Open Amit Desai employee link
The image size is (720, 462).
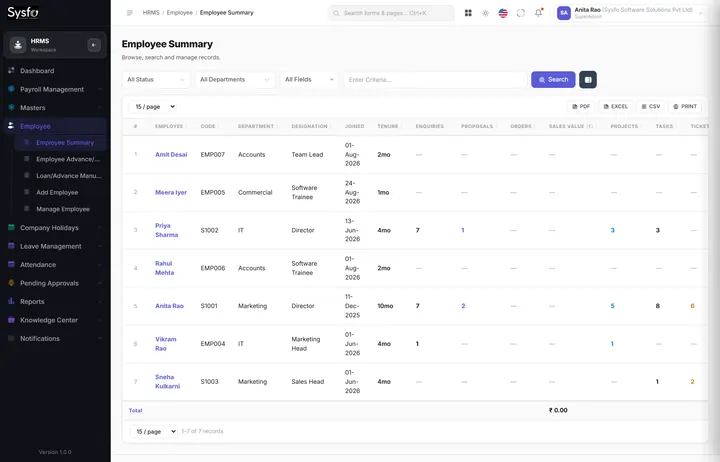tap(171, 154)
